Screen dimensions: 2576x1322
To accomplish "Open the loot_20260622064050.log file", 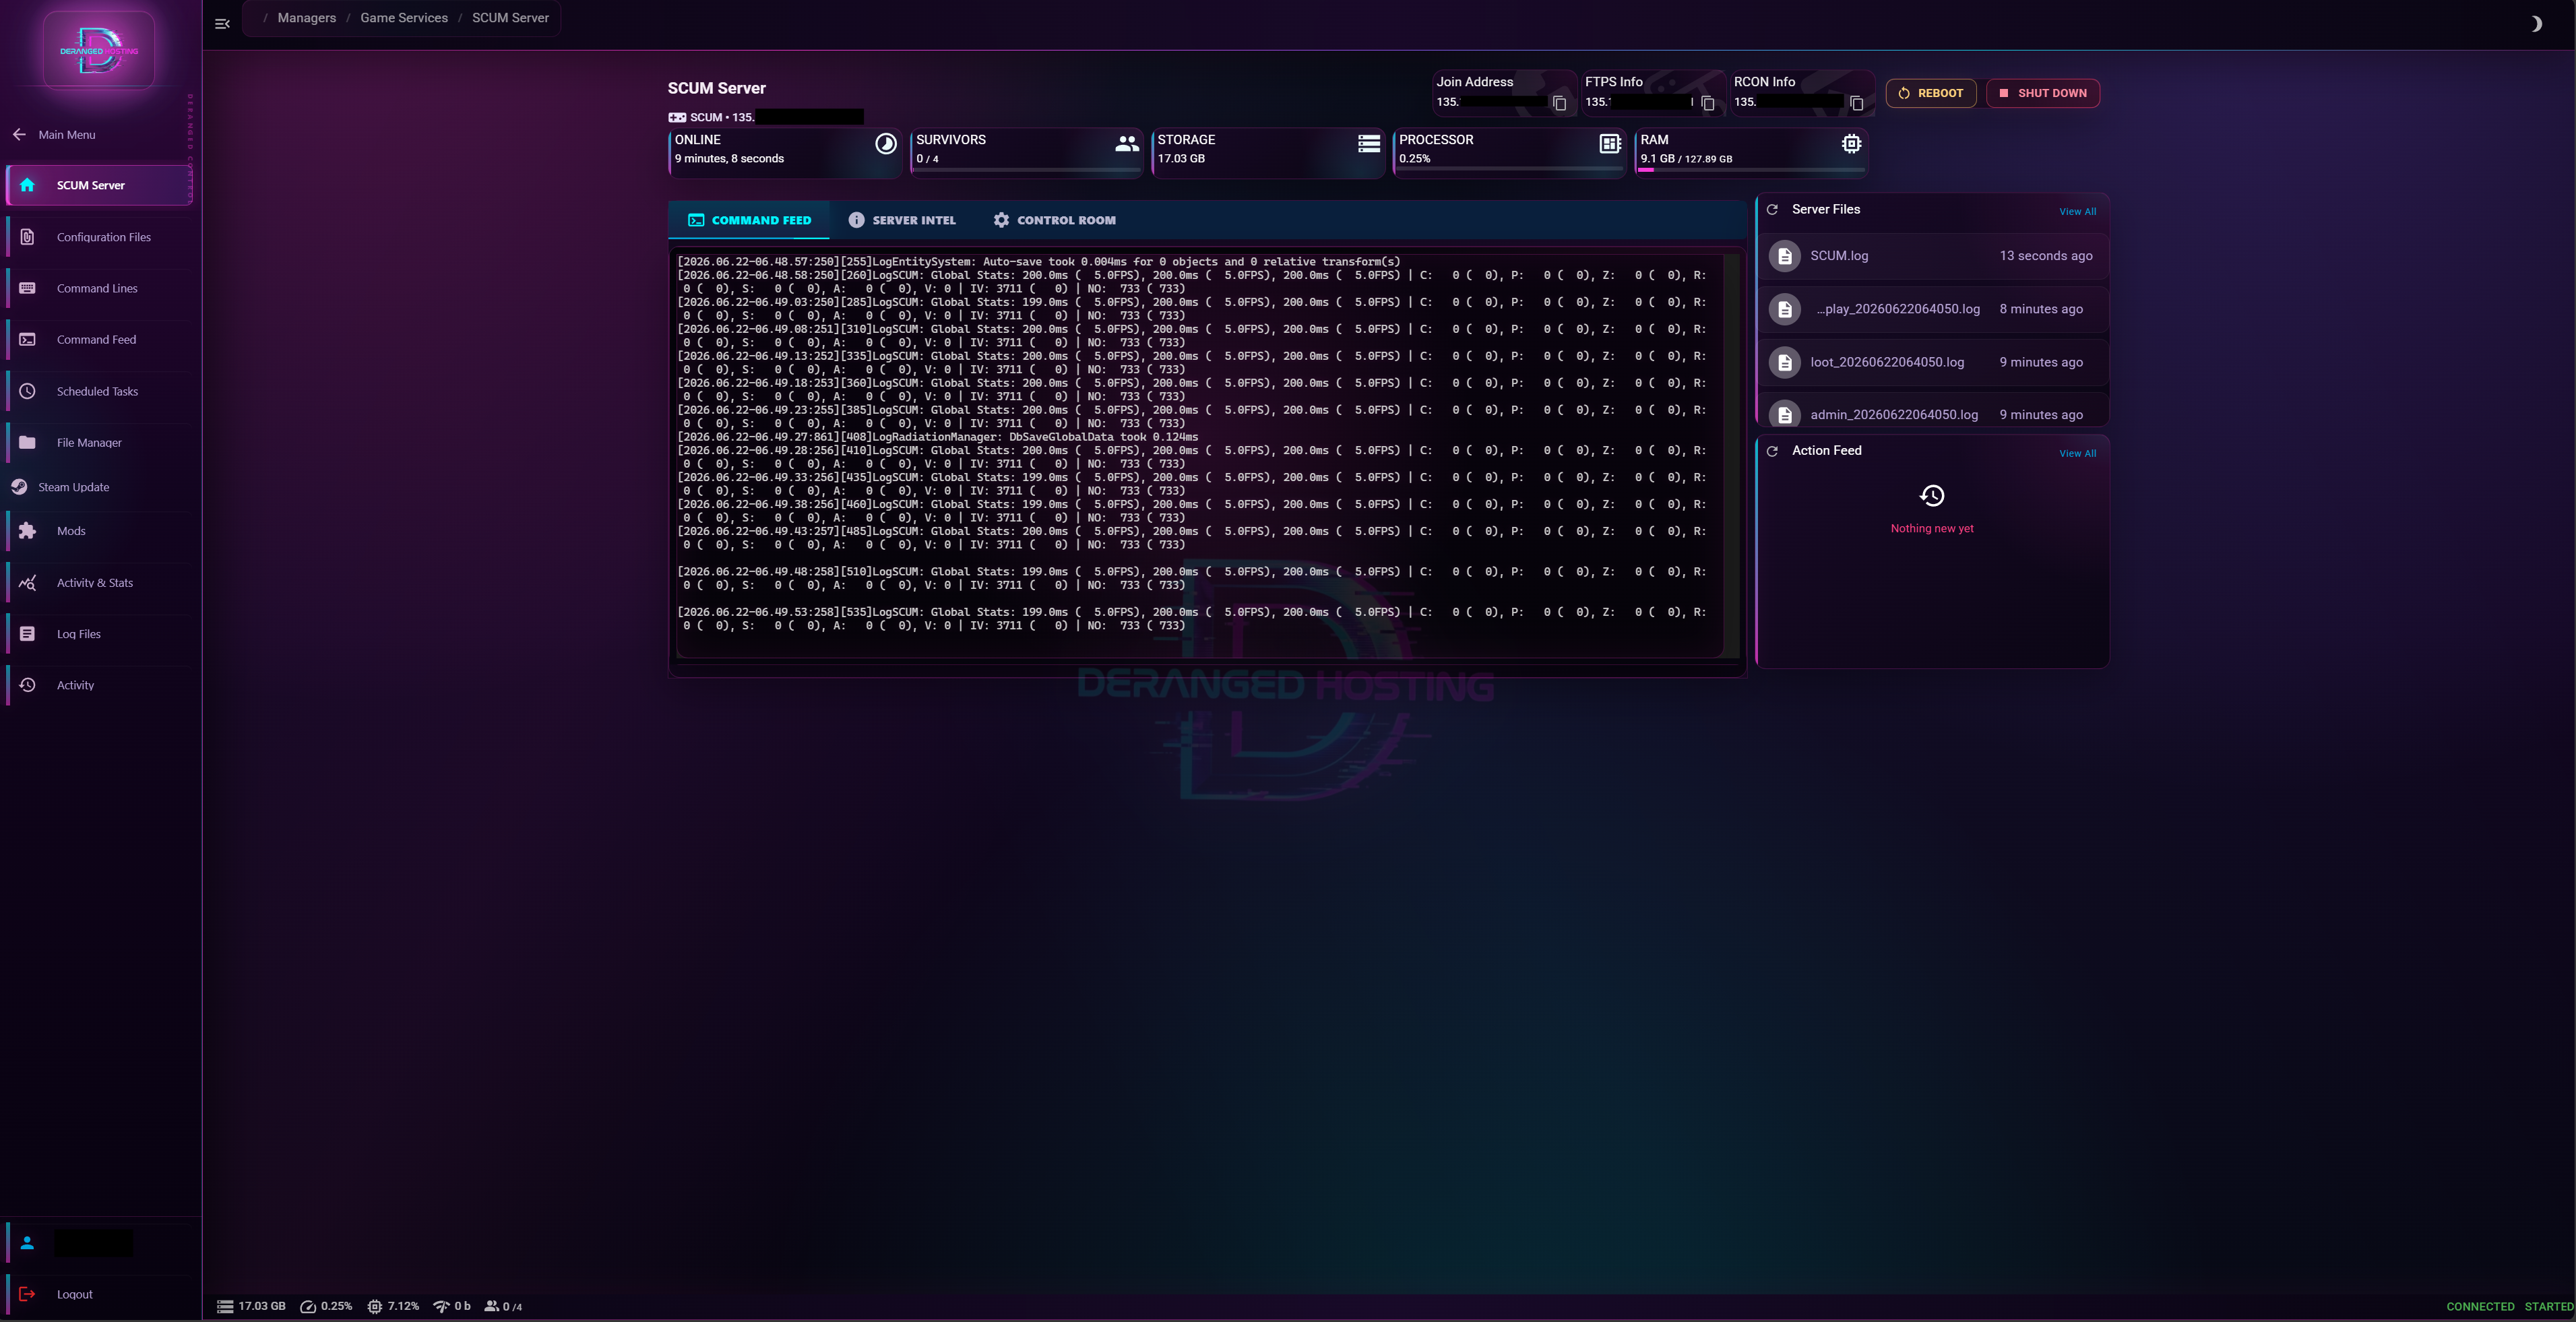I will point(1932,362).
